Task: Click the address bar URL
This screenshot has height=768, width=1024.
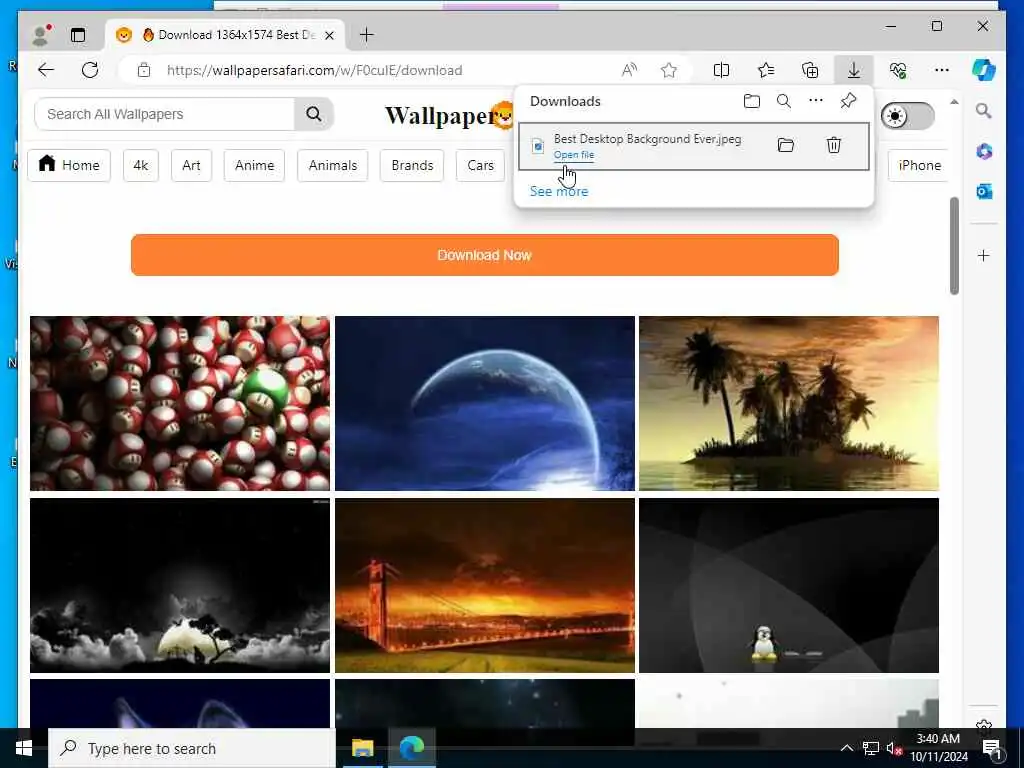Action: (x=315, y=71)
